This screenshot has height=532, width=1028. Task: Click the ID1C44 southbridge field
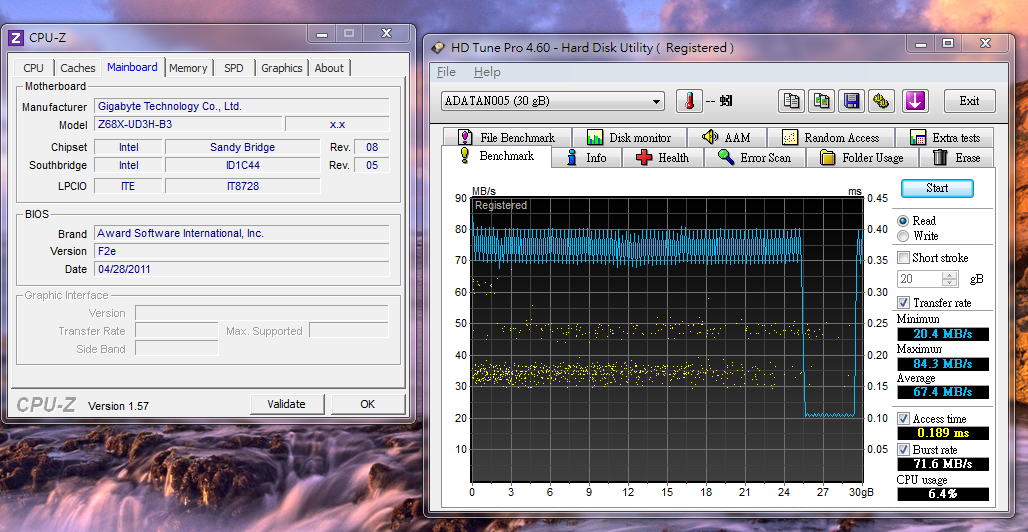pos(243,165)
